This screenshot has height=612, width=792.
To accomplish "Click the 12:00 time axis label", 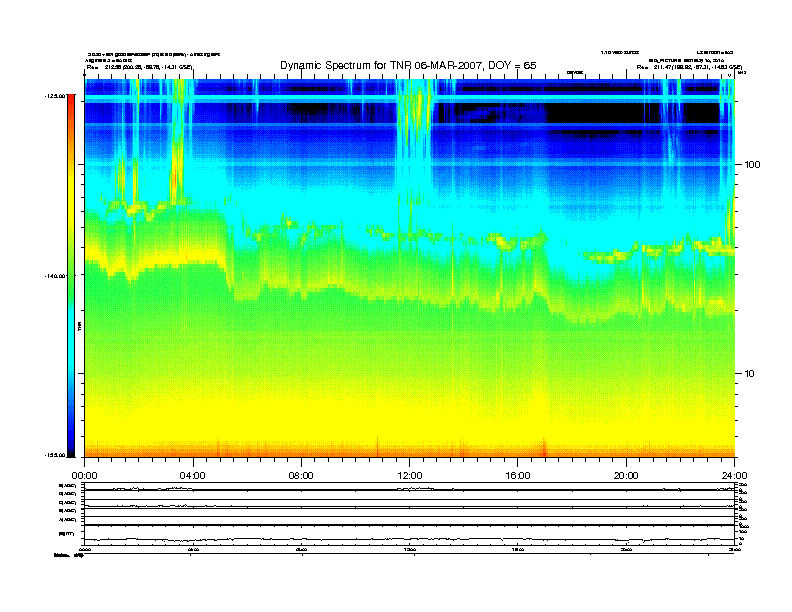I will pos(410,476).
